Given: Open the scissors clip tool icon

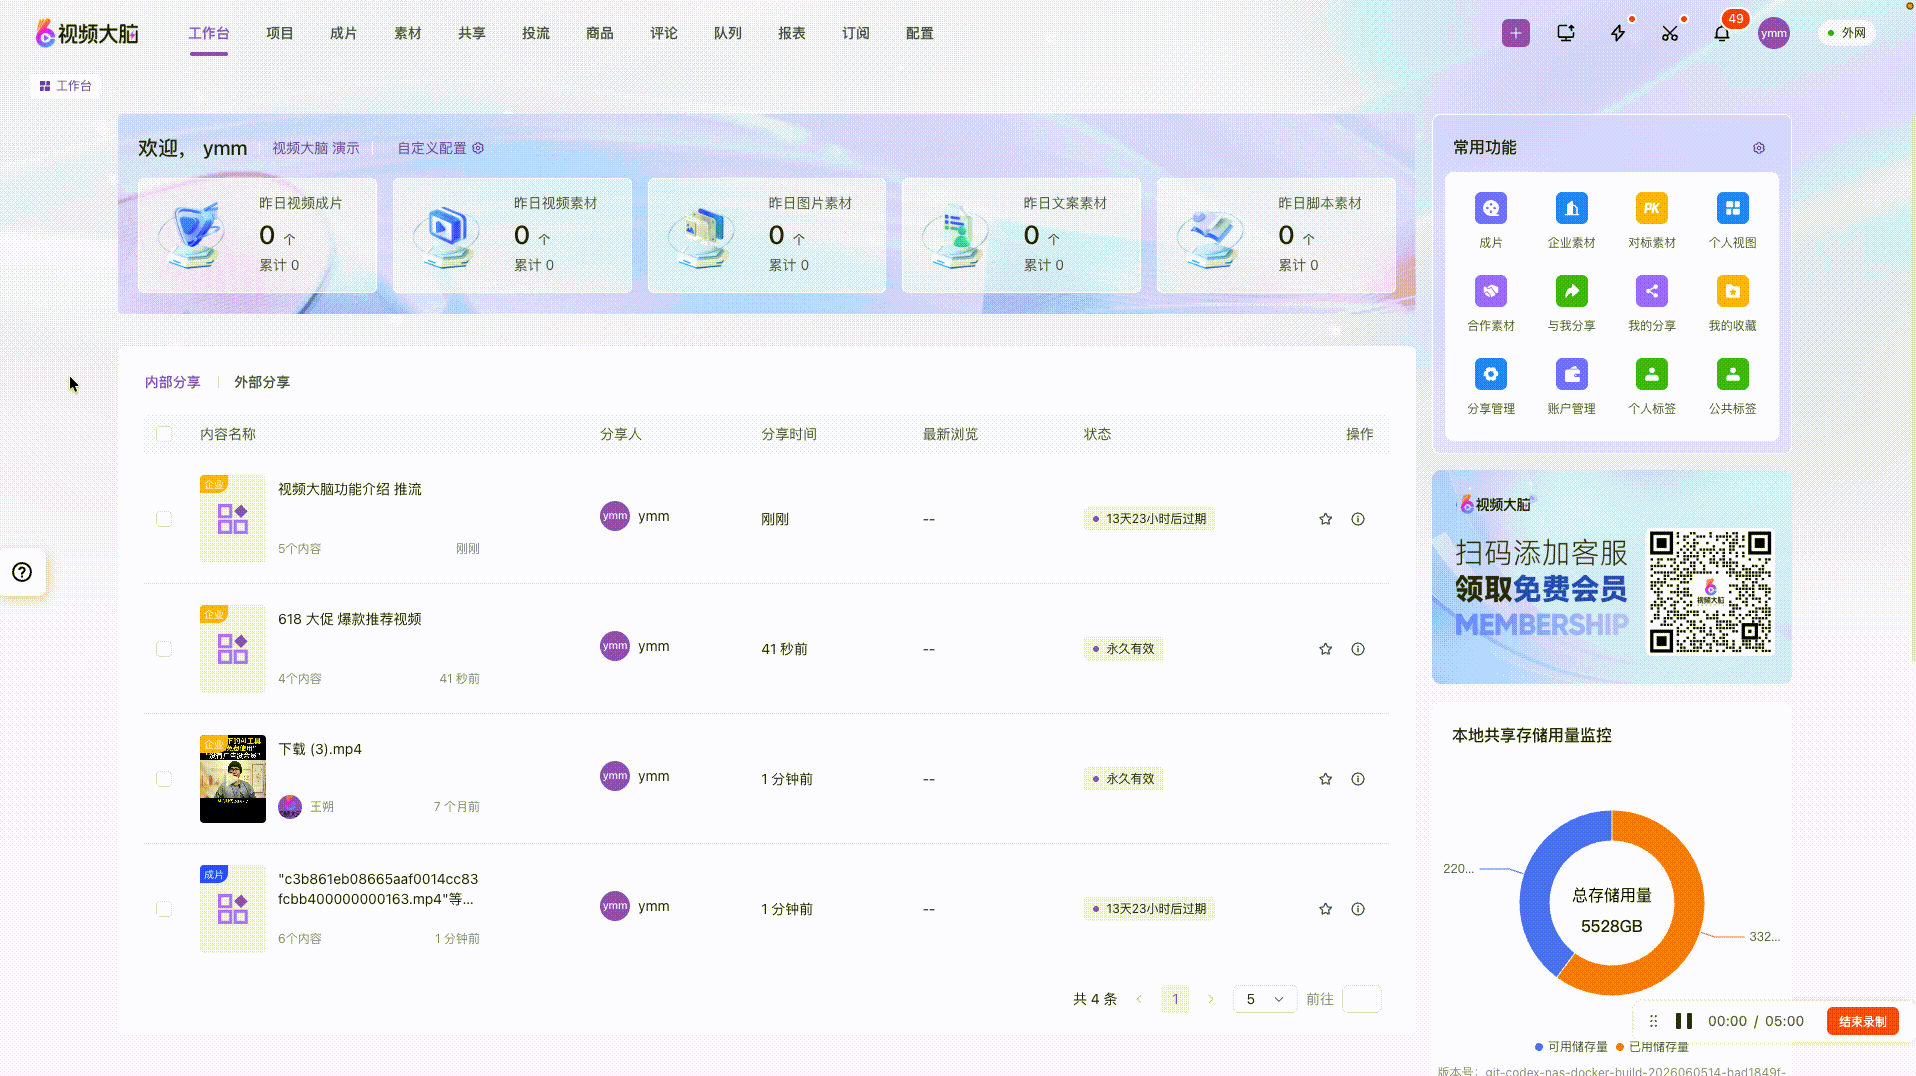Looking at the screenshot, I should 1670,33.
